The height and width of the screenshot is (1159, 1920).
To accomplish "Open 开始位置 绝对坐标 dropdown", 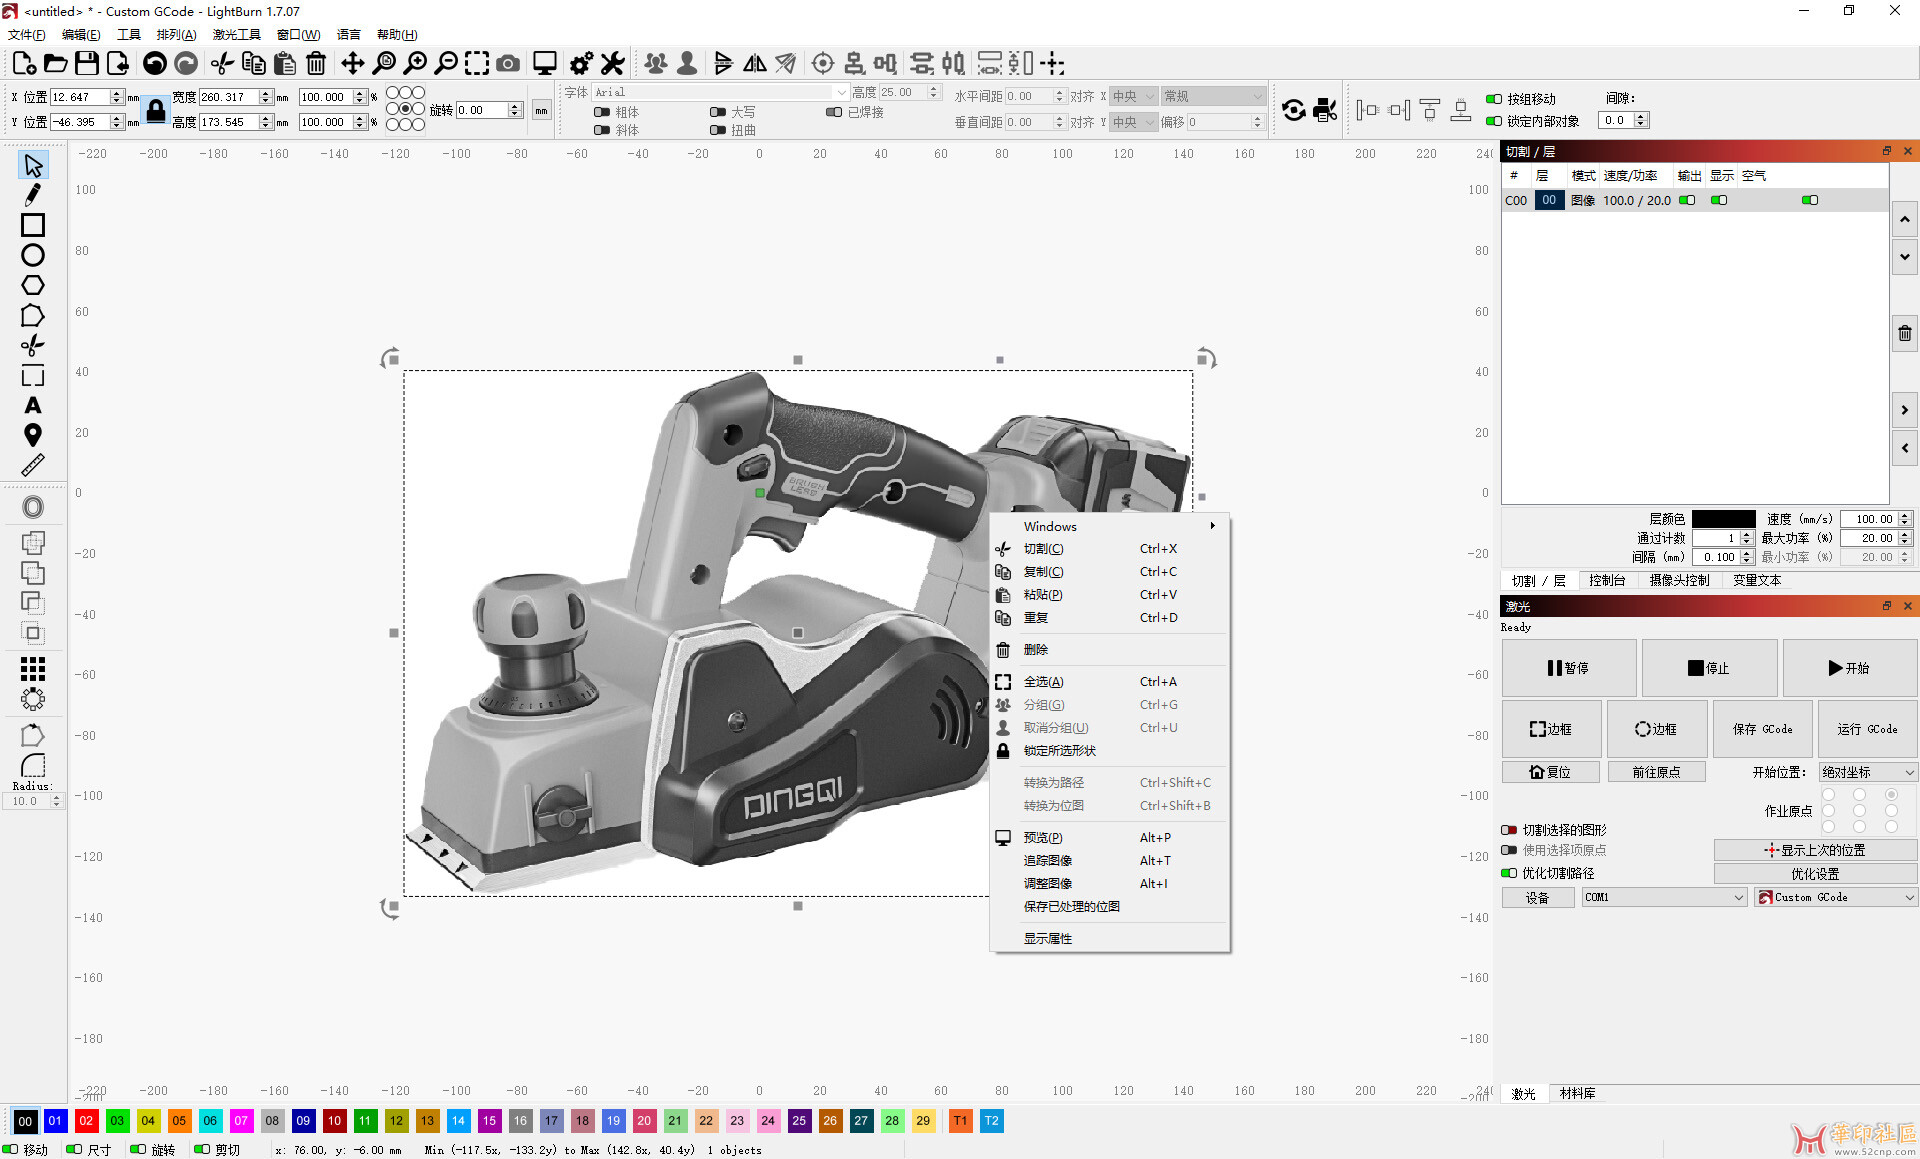I will click(x=1868, y=772).
